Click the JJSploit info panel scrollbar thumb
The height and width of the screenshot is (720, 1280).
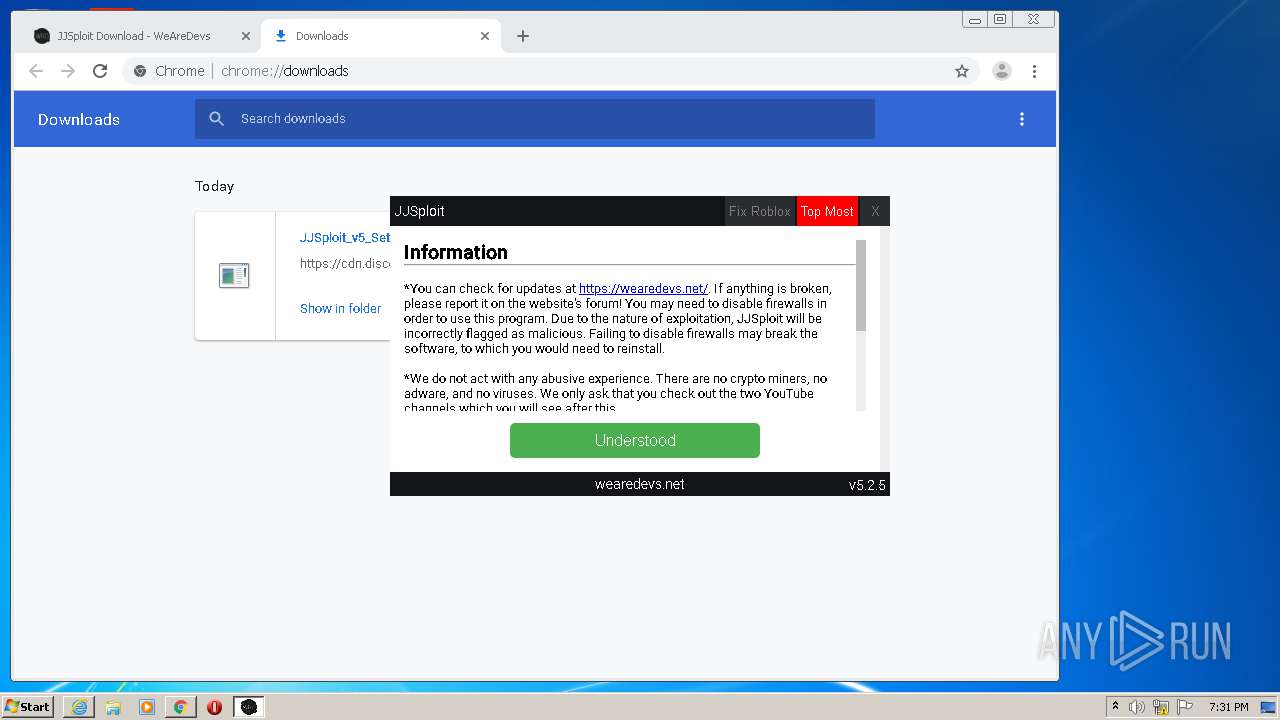(861, 285)
